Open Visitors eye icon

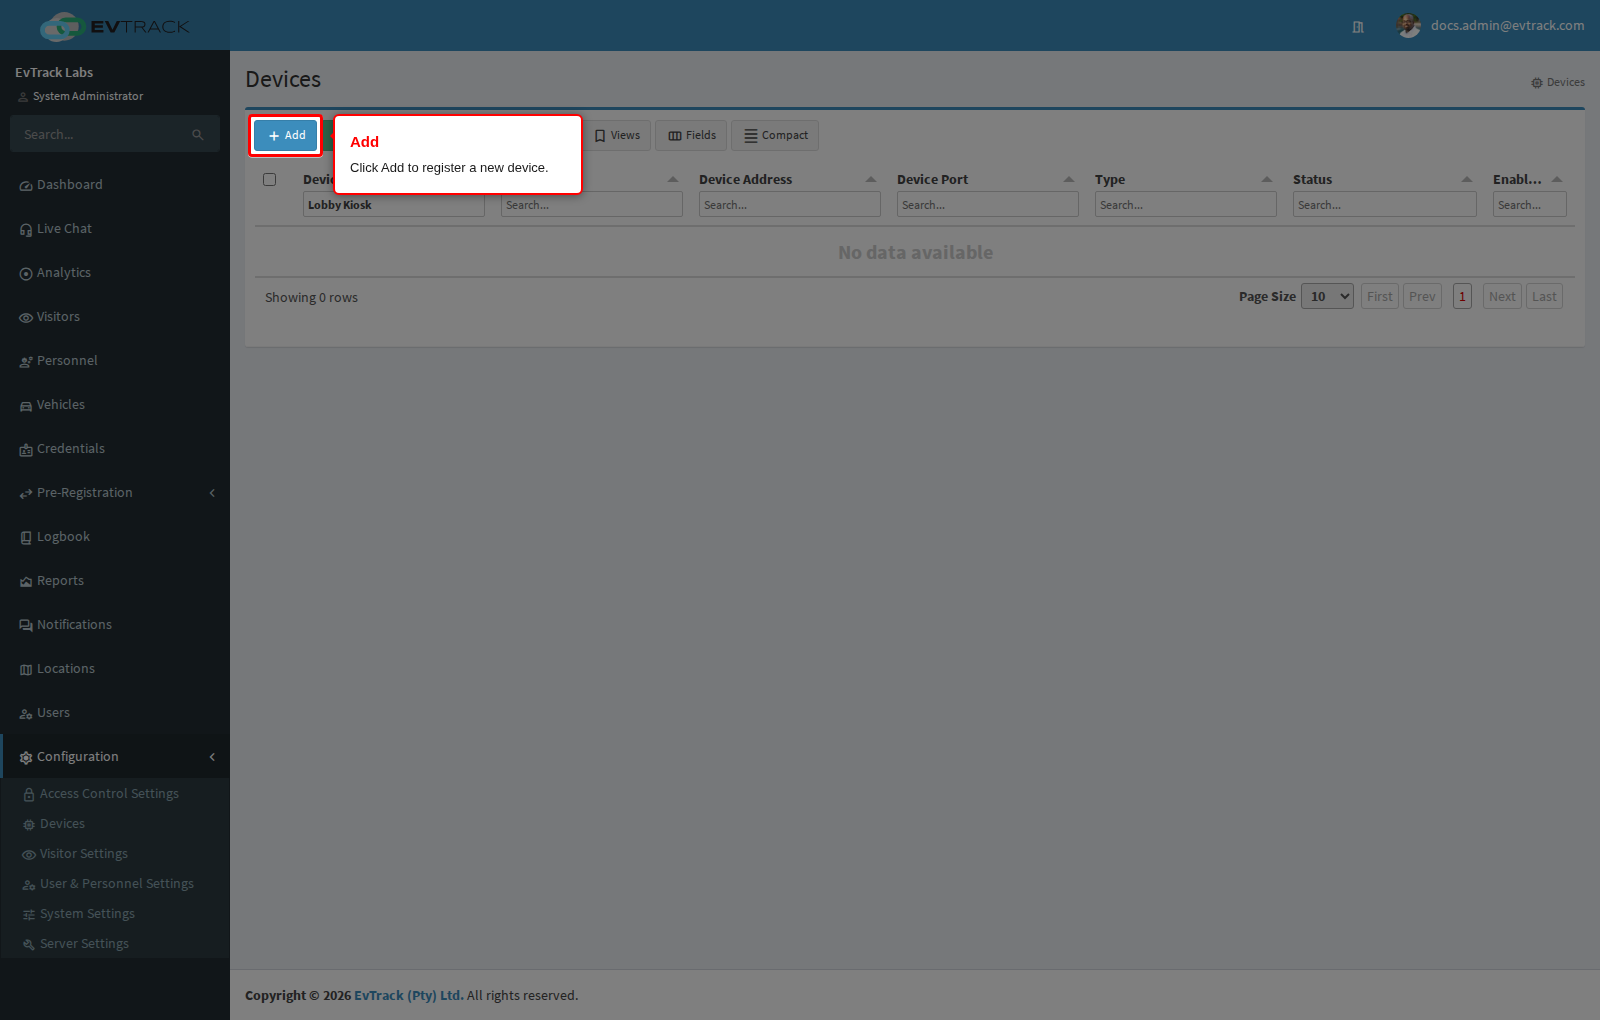26,318
